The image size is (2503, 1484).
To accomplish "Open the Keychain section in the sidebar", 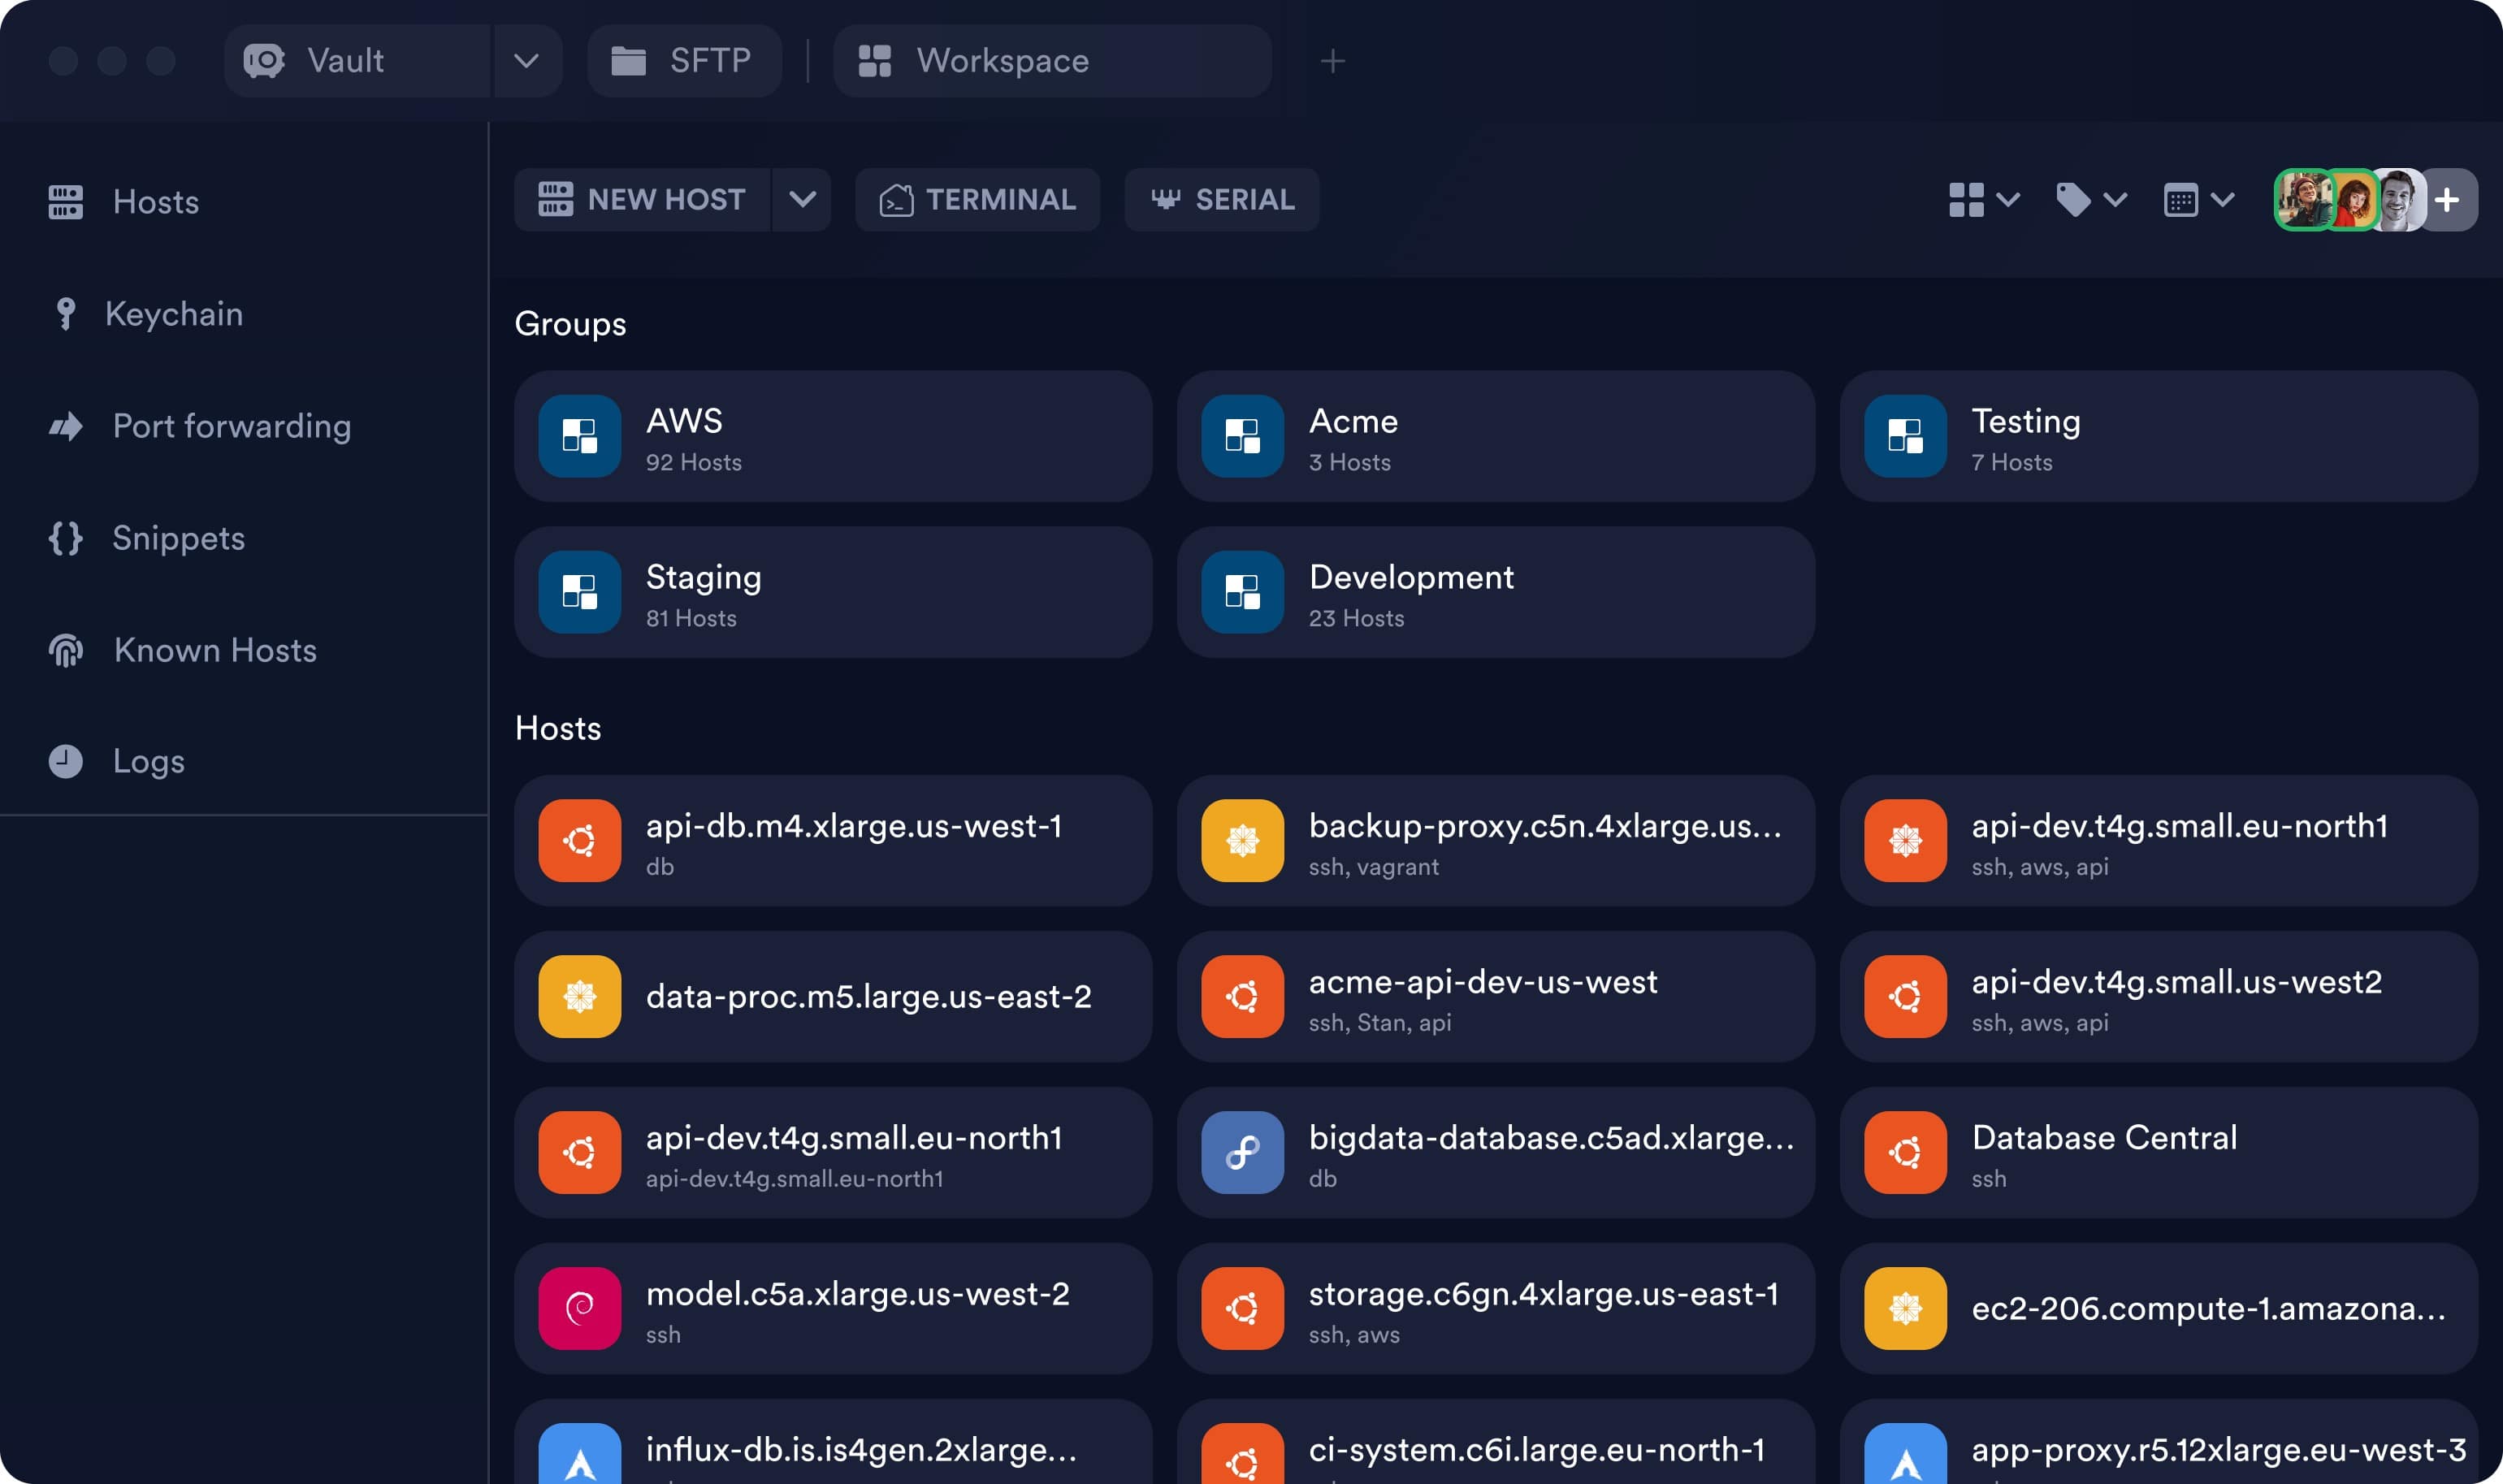I will point(172,314).
